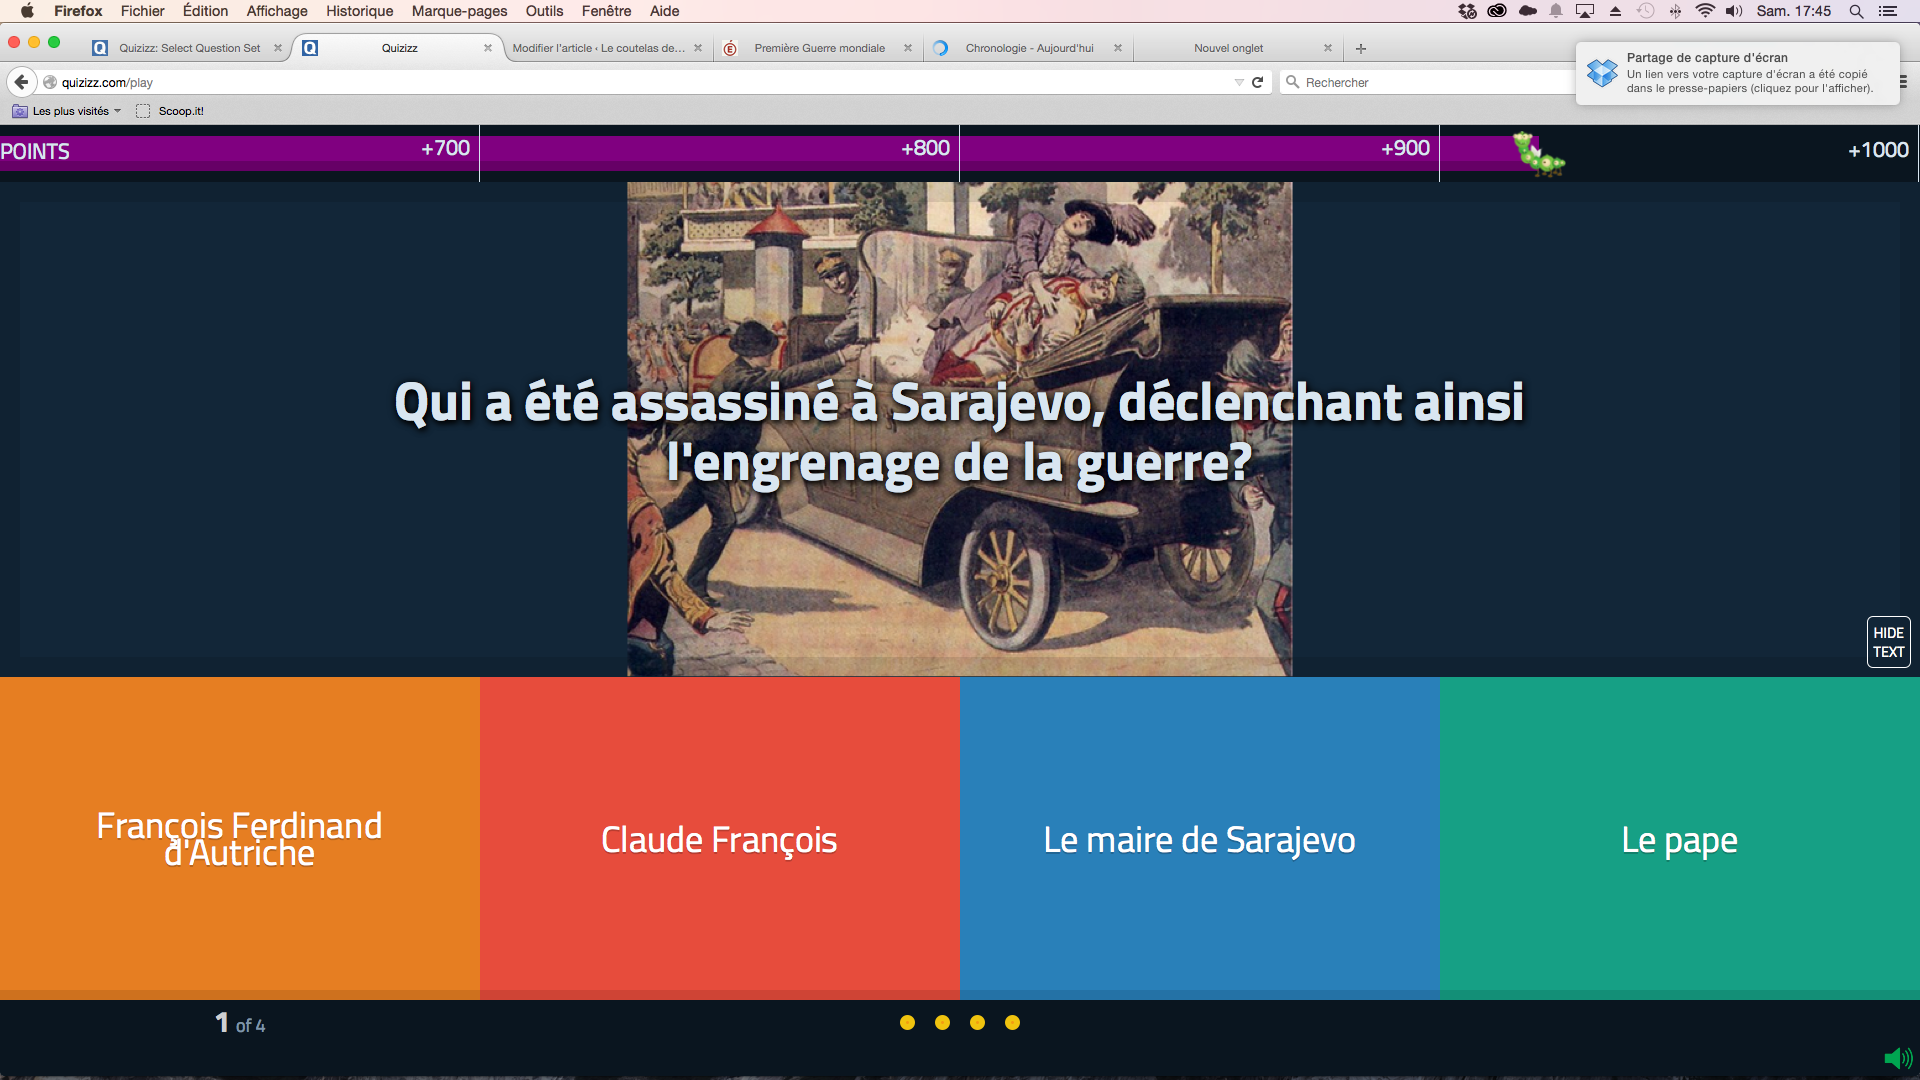Screen dimensions: 1920x1080
Task: Open the Firefox application menu
Action: click(x=78, y=11)
